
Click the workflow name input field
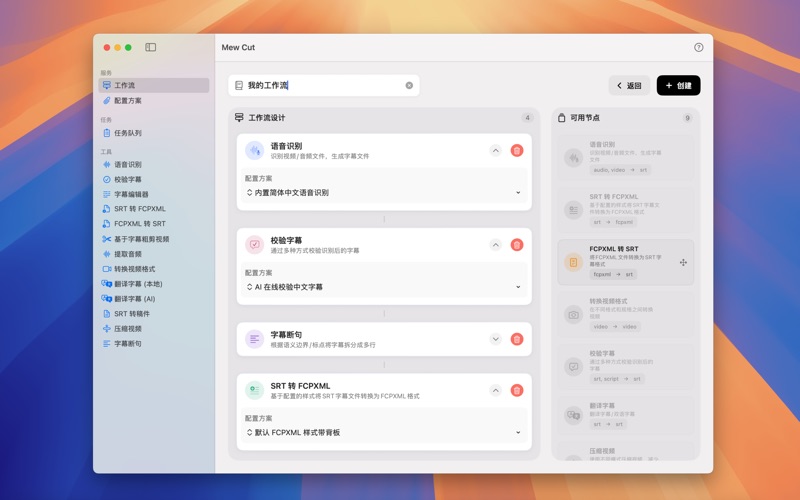(324, 86)
